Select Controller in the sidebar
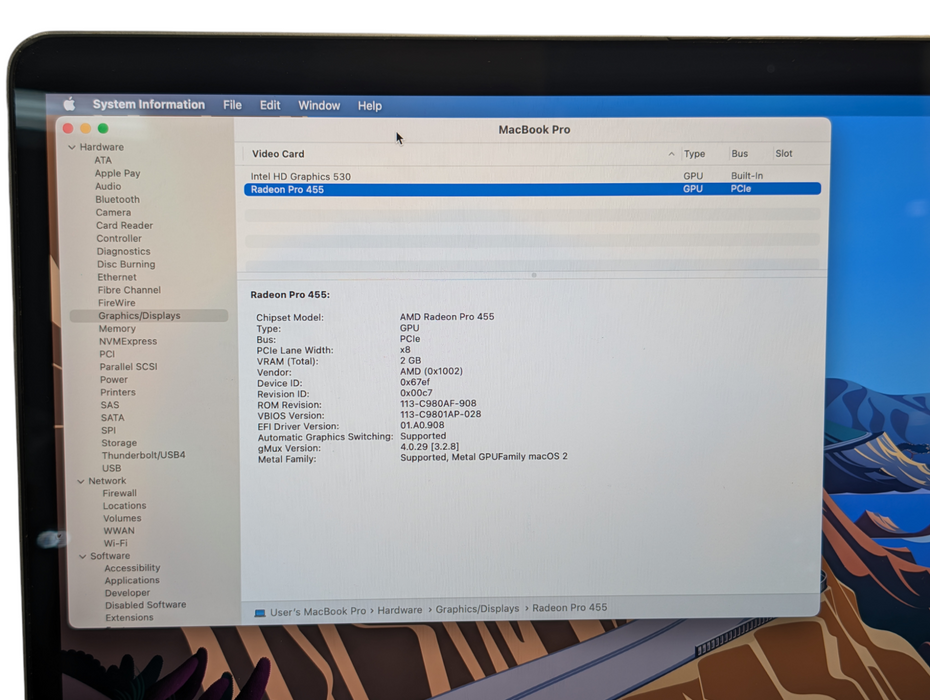Screen dimensions: 930x700 [x=119, y=238]
